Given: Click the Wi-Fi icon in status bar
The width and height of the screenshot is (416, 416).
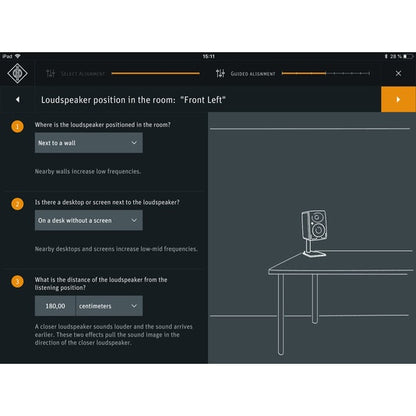Looking at the screenshot, I should coord(18,56).
